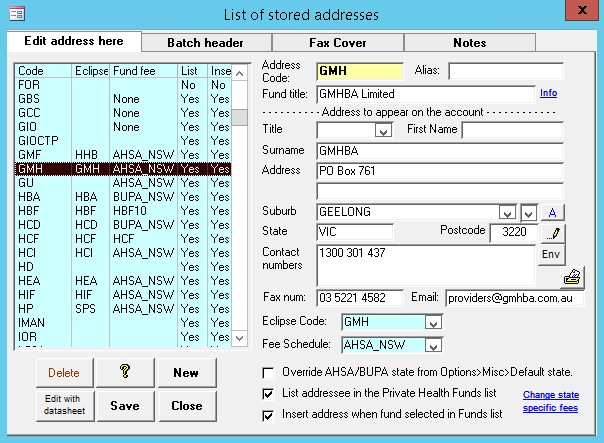Open the Title dropdown
This screenshot has height=443, width=604.
(383, 130)
